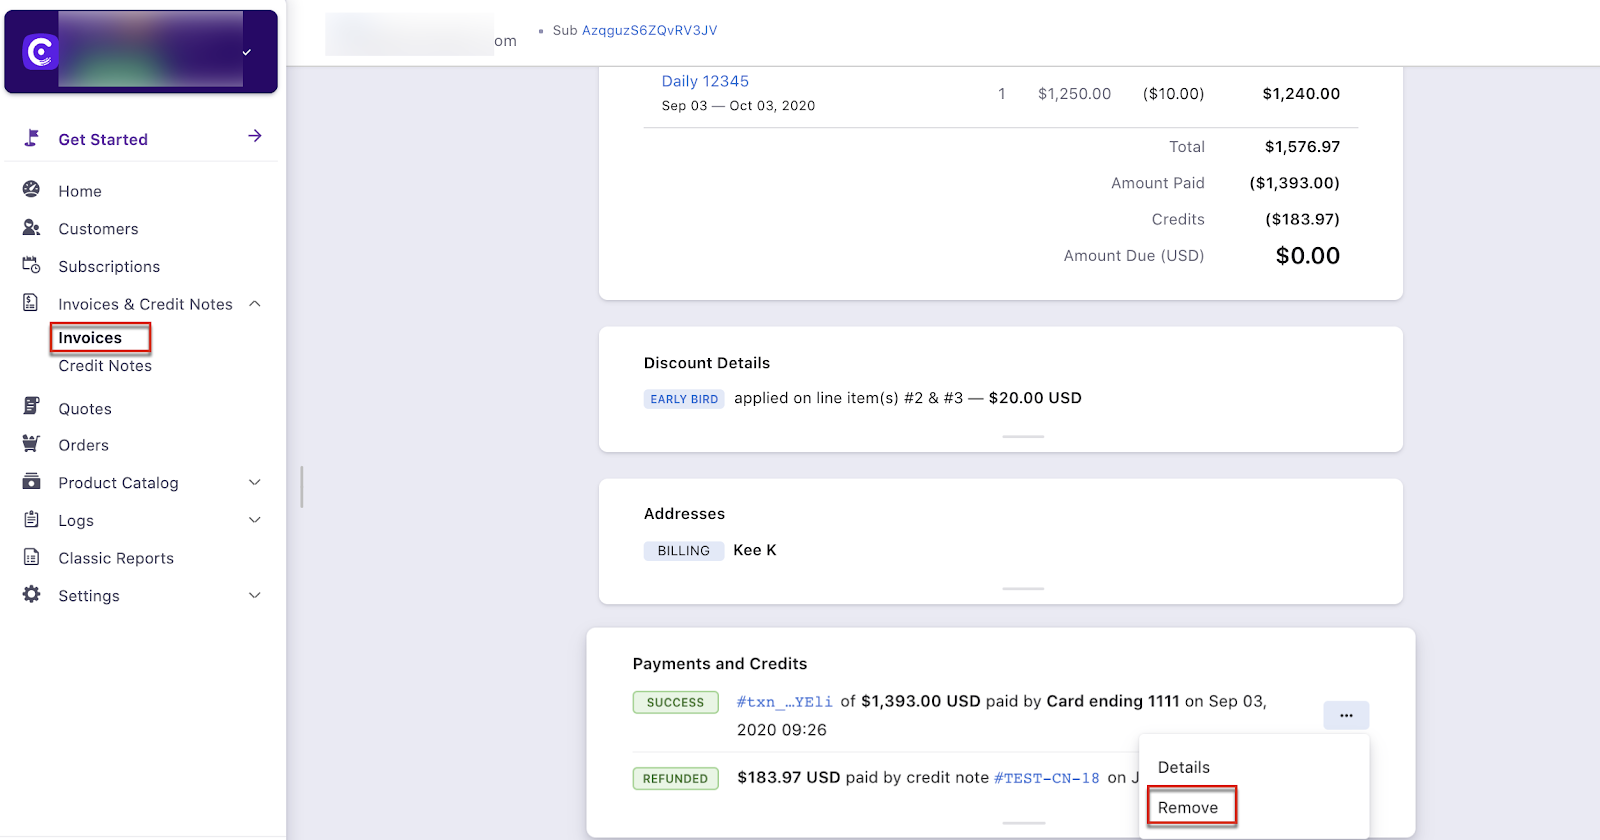Click the Total $1,576.97 value
The width and height of the screenshot is (1600, 840).
pos(1302,147)
